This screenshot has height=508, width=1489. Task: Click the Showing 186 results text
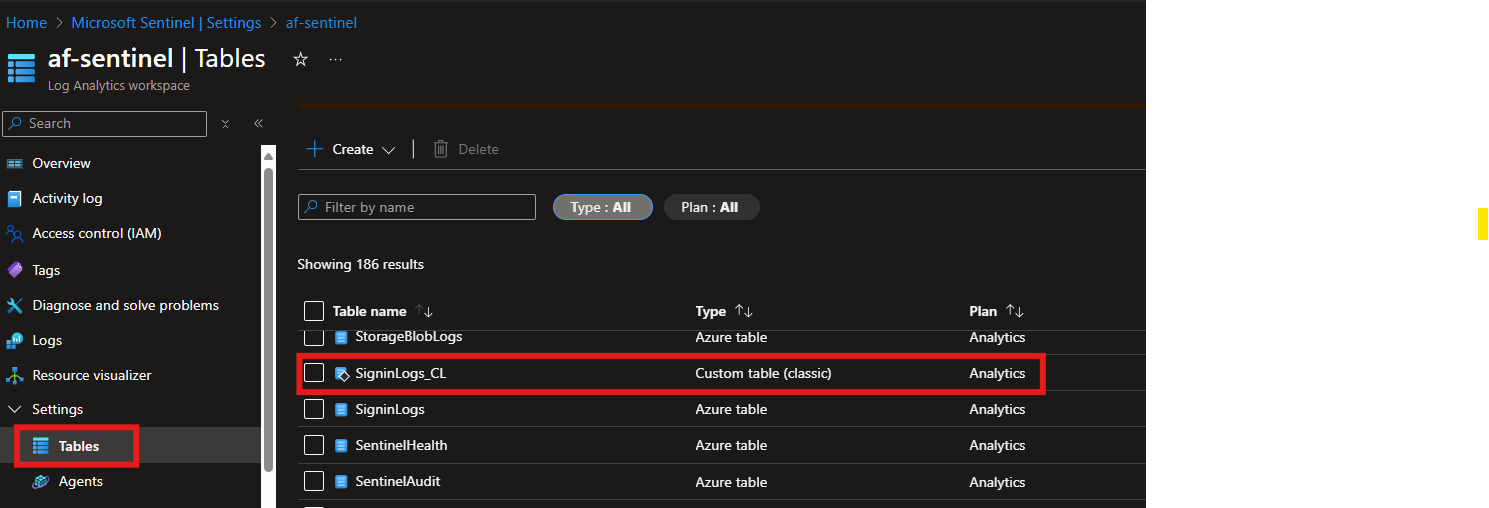360,264
